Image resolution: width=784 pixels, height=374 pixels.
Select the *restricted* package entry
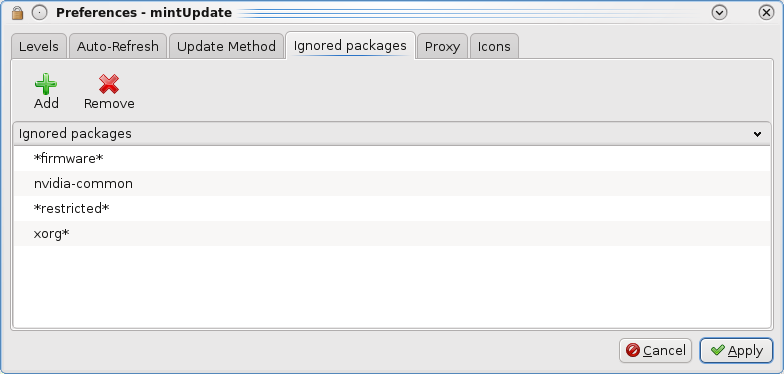click(392, 208)
